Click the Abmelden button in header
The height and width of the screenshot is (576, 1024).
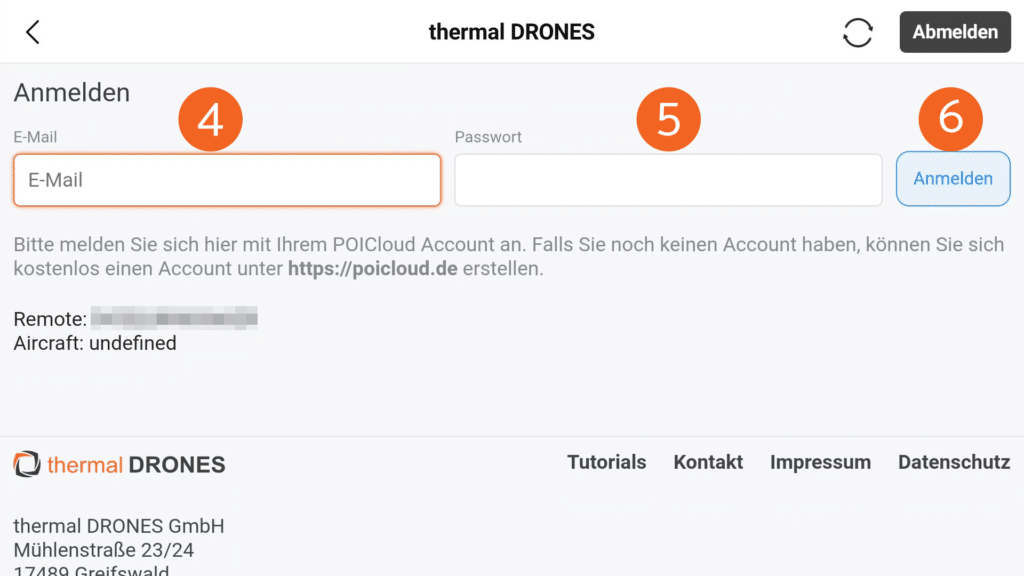point(954,32)
